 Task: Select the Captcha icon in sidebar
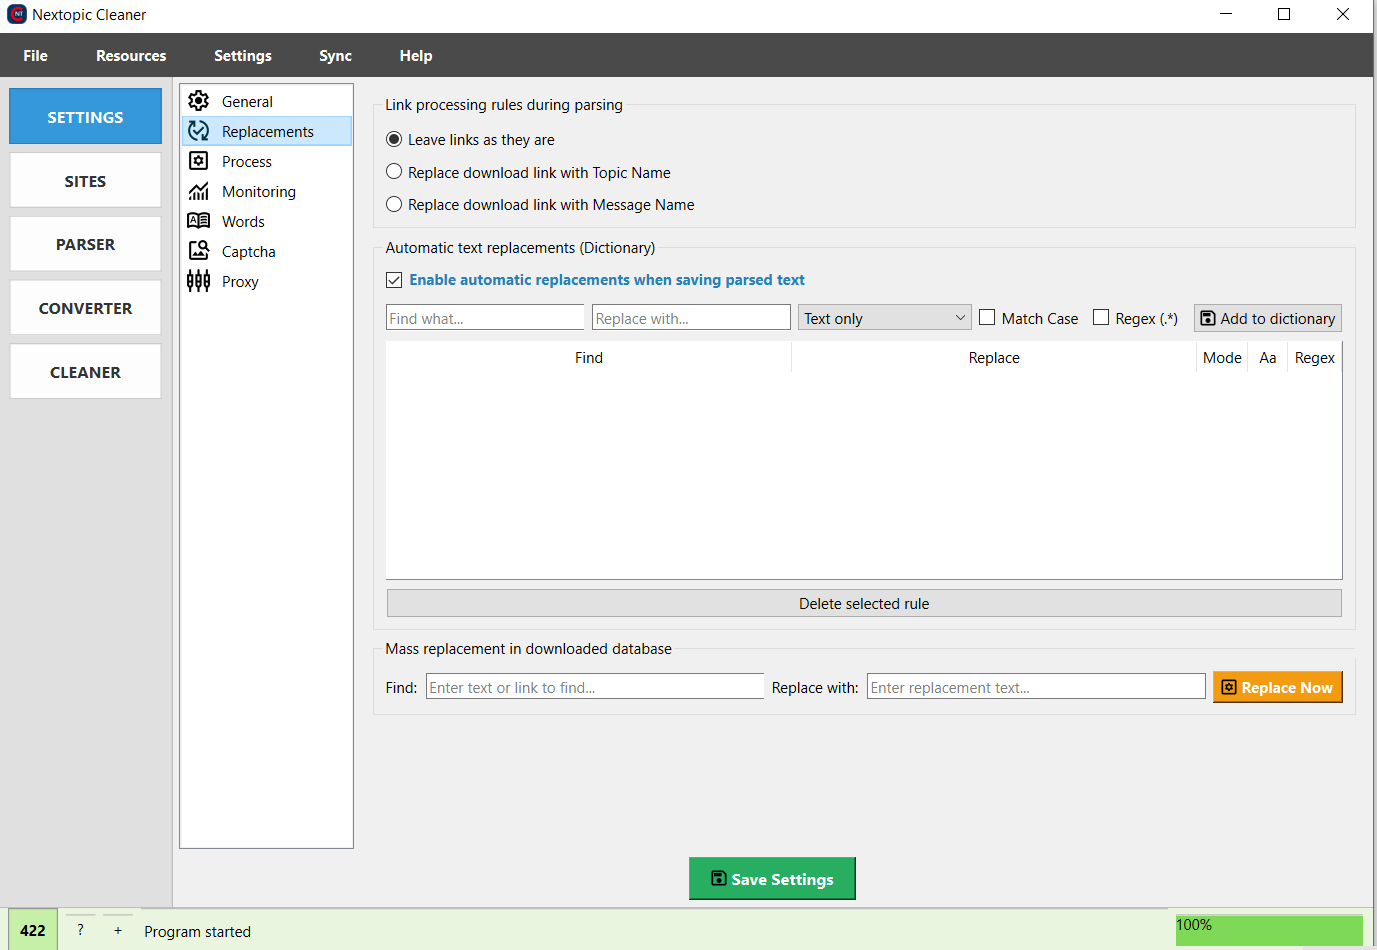pos(199,251)
